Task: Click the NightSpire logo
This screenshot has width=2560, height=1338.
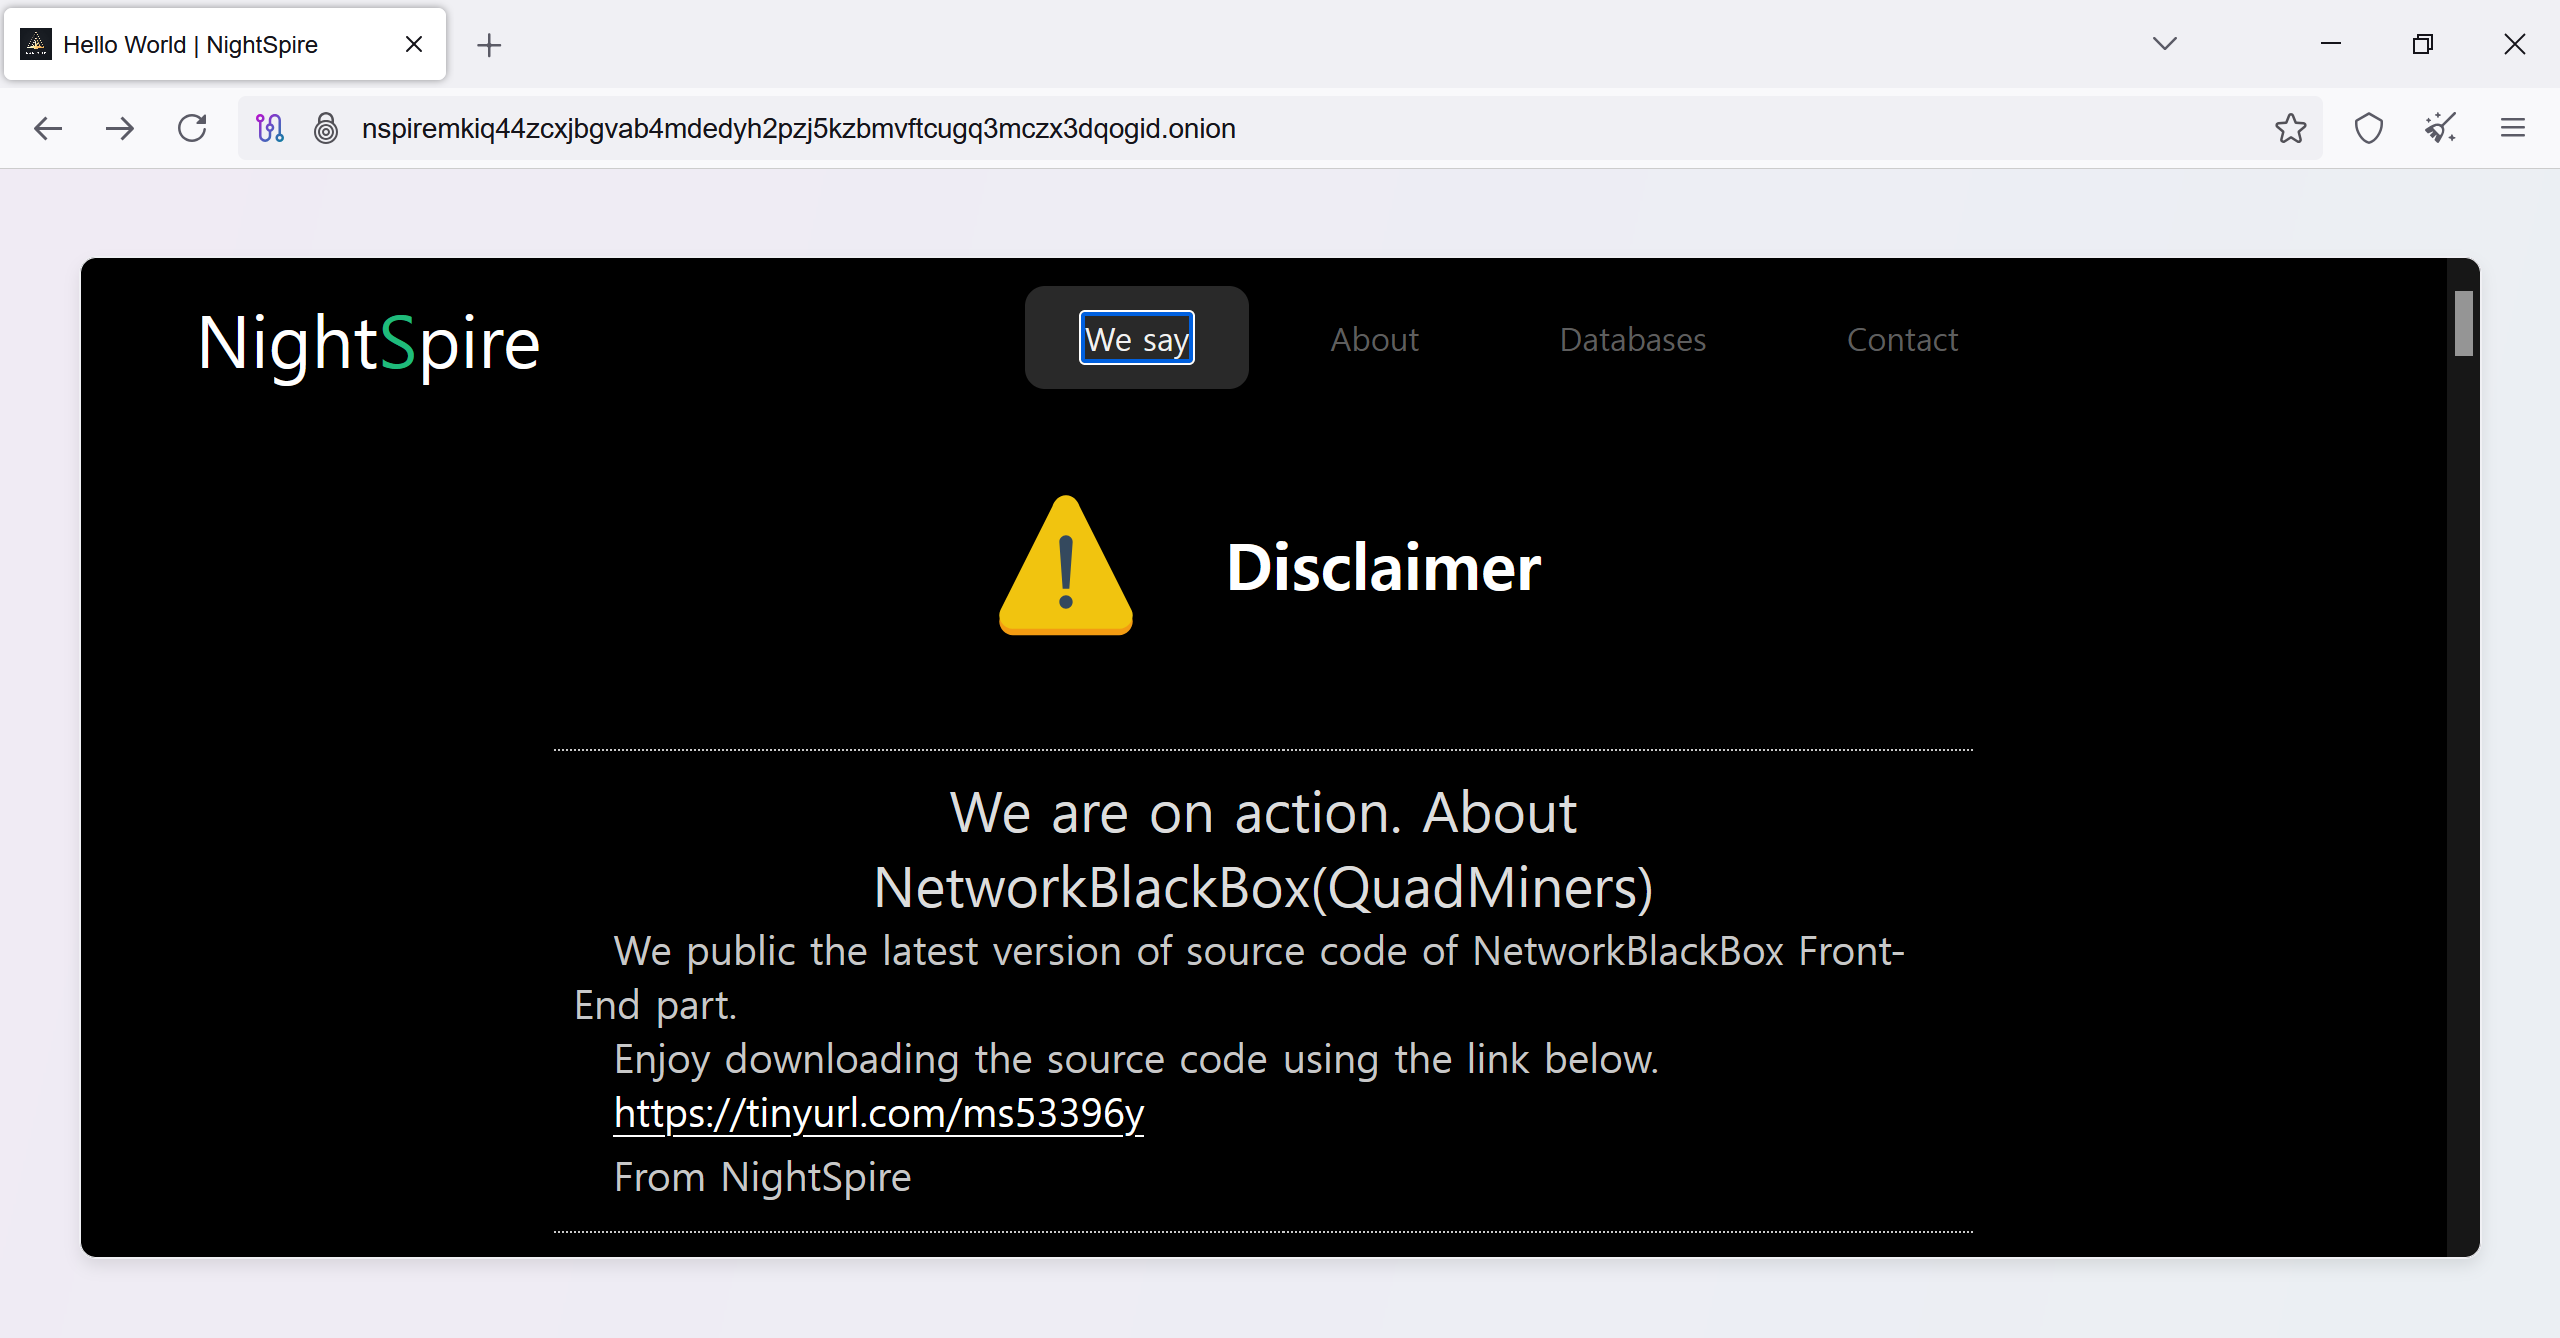Action: click(x=369, y=345)
